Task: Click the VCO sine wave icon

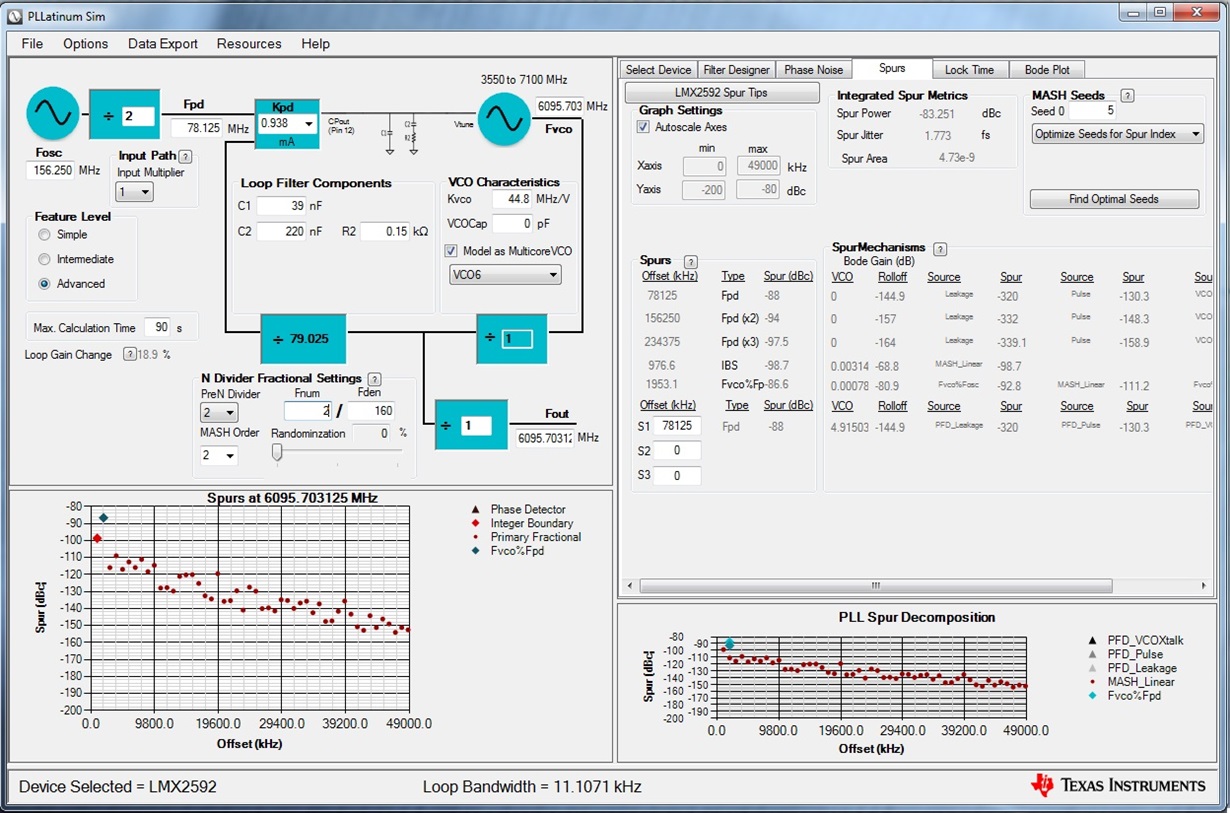Action: (504, 119)
